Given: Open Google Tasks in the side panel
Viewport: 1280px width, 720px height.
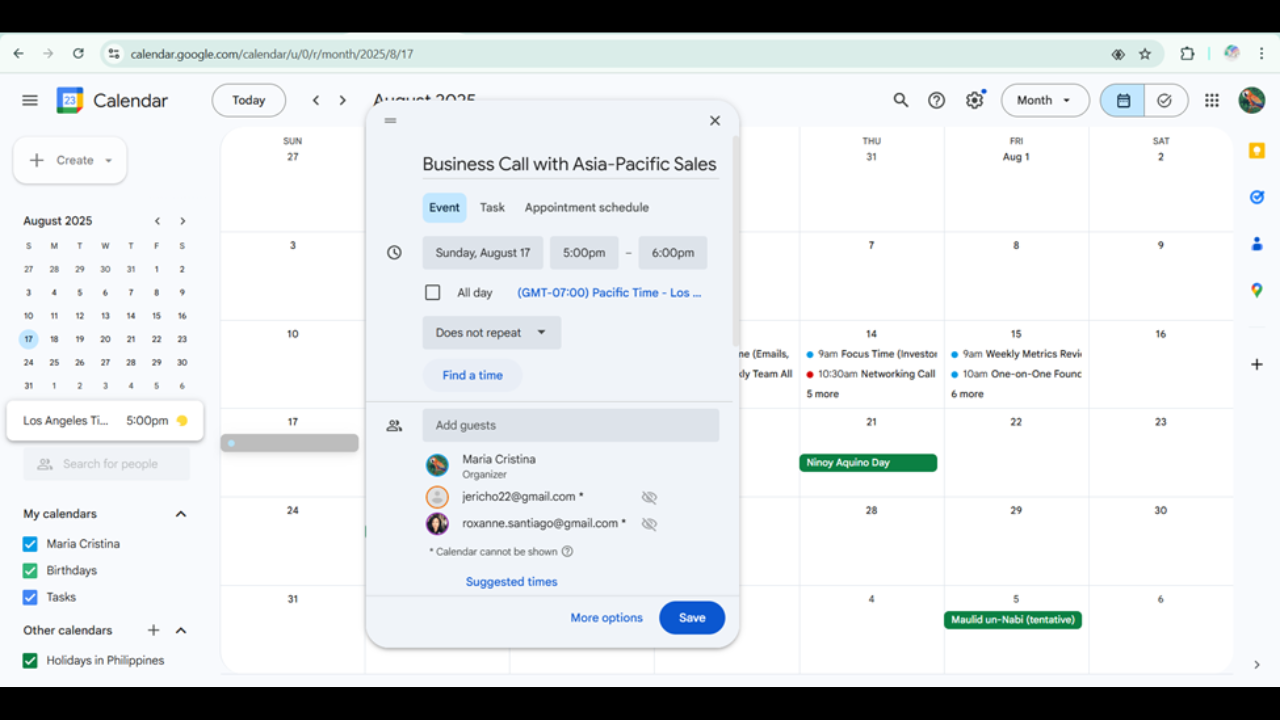Looking at the screenshot, I should coord(1257,197).
